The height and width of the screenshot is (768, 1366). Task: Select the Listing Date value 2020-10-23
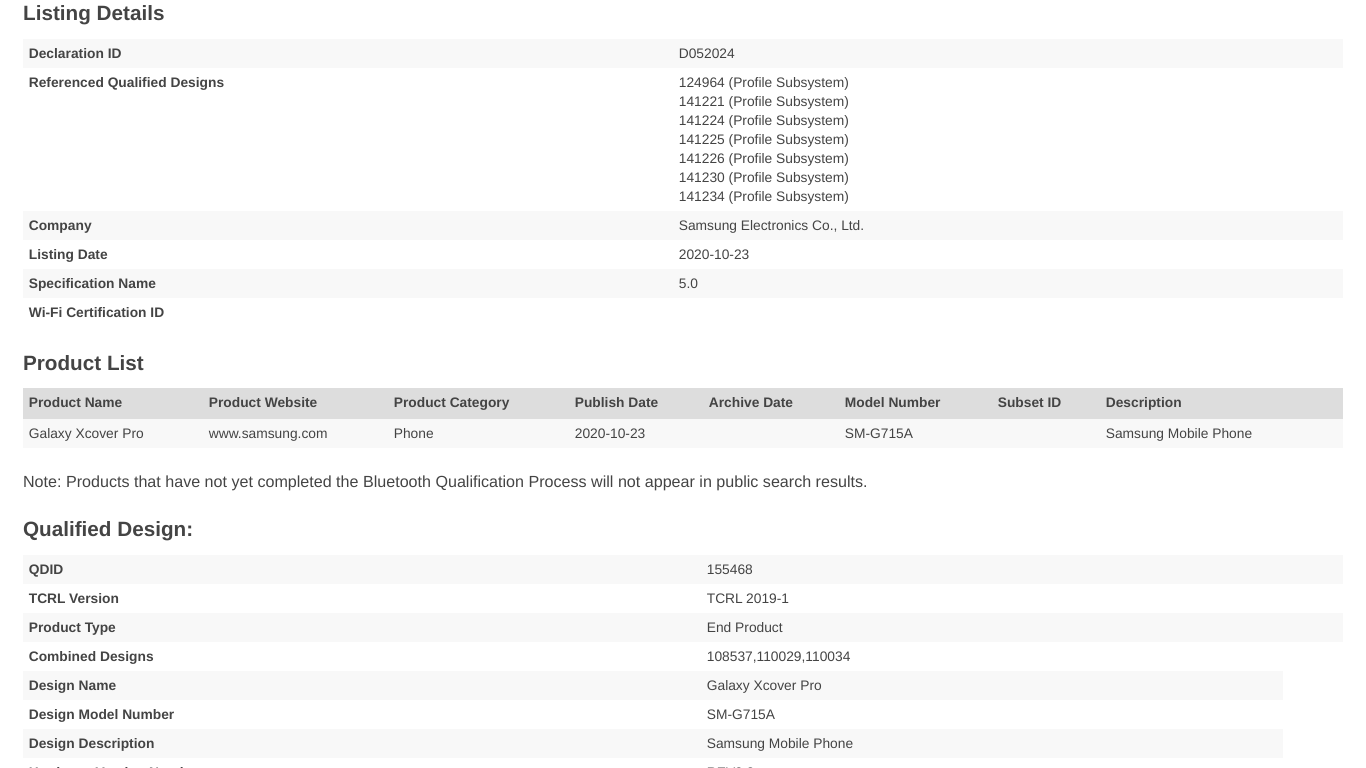pyautogui.click(x=714, y=254)
